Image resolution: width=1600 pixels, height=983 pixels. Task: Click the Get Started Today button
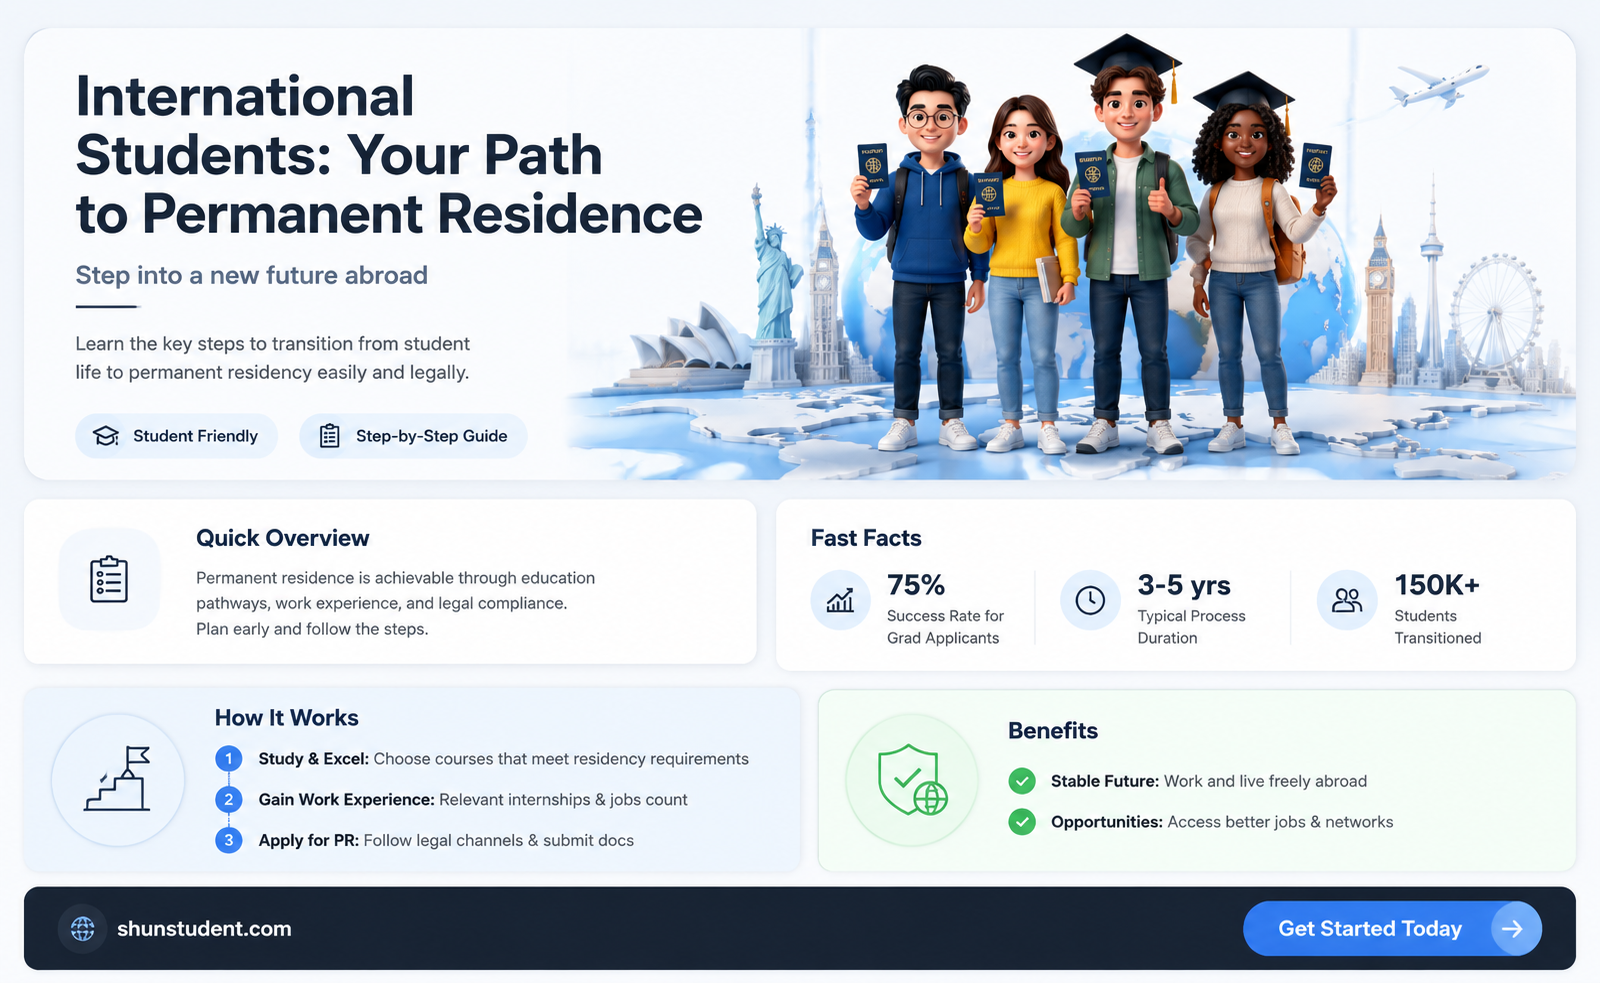click(x=1392, y=928)
